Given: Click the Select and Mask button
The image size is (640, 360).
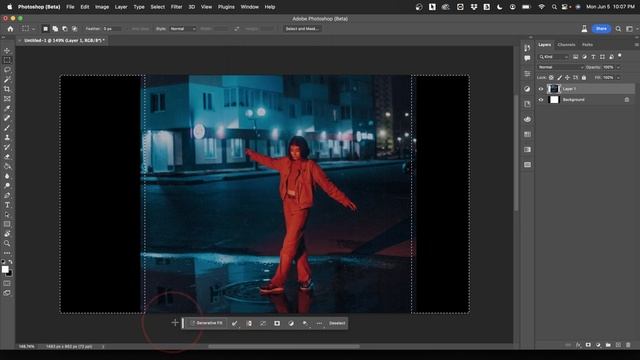Looking at the screenshot, I should [302, 29].
